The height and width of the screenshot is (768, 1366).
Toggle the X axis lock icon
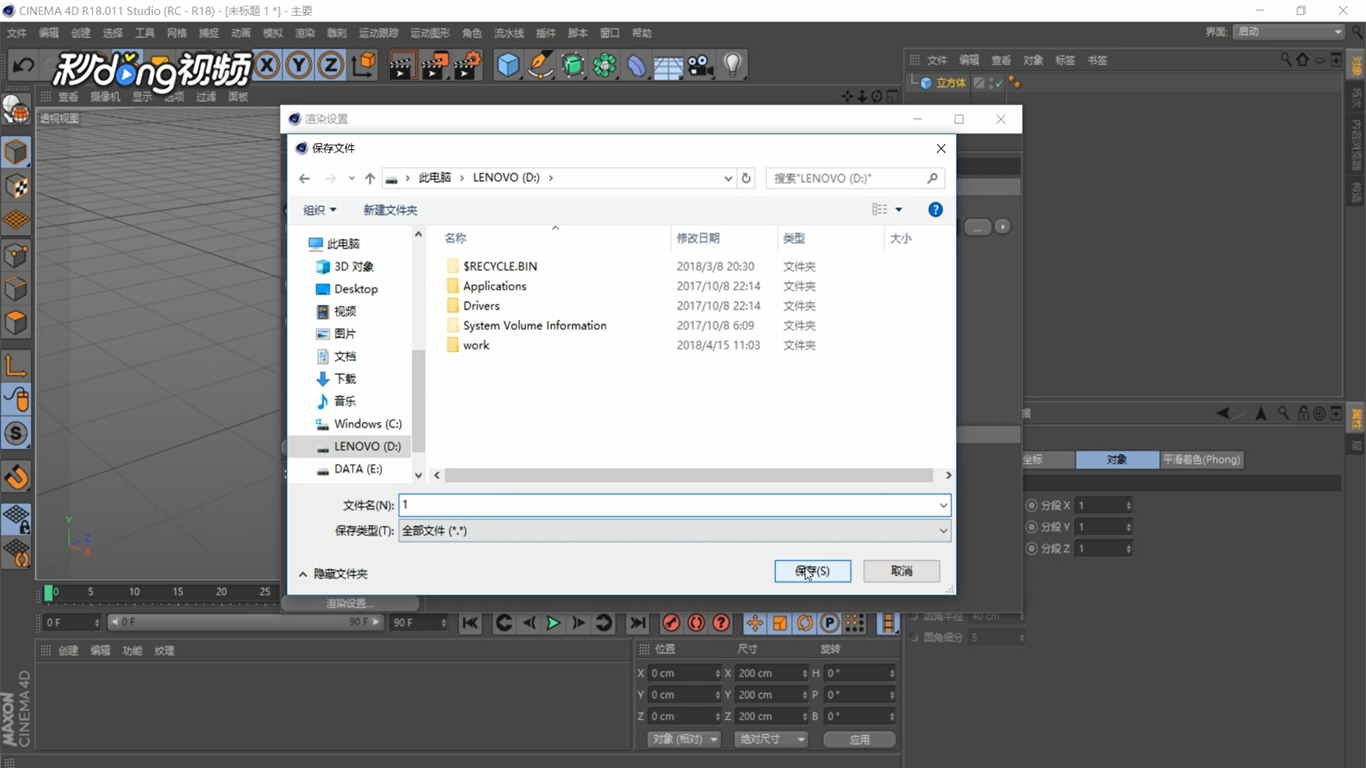(267, 66)
